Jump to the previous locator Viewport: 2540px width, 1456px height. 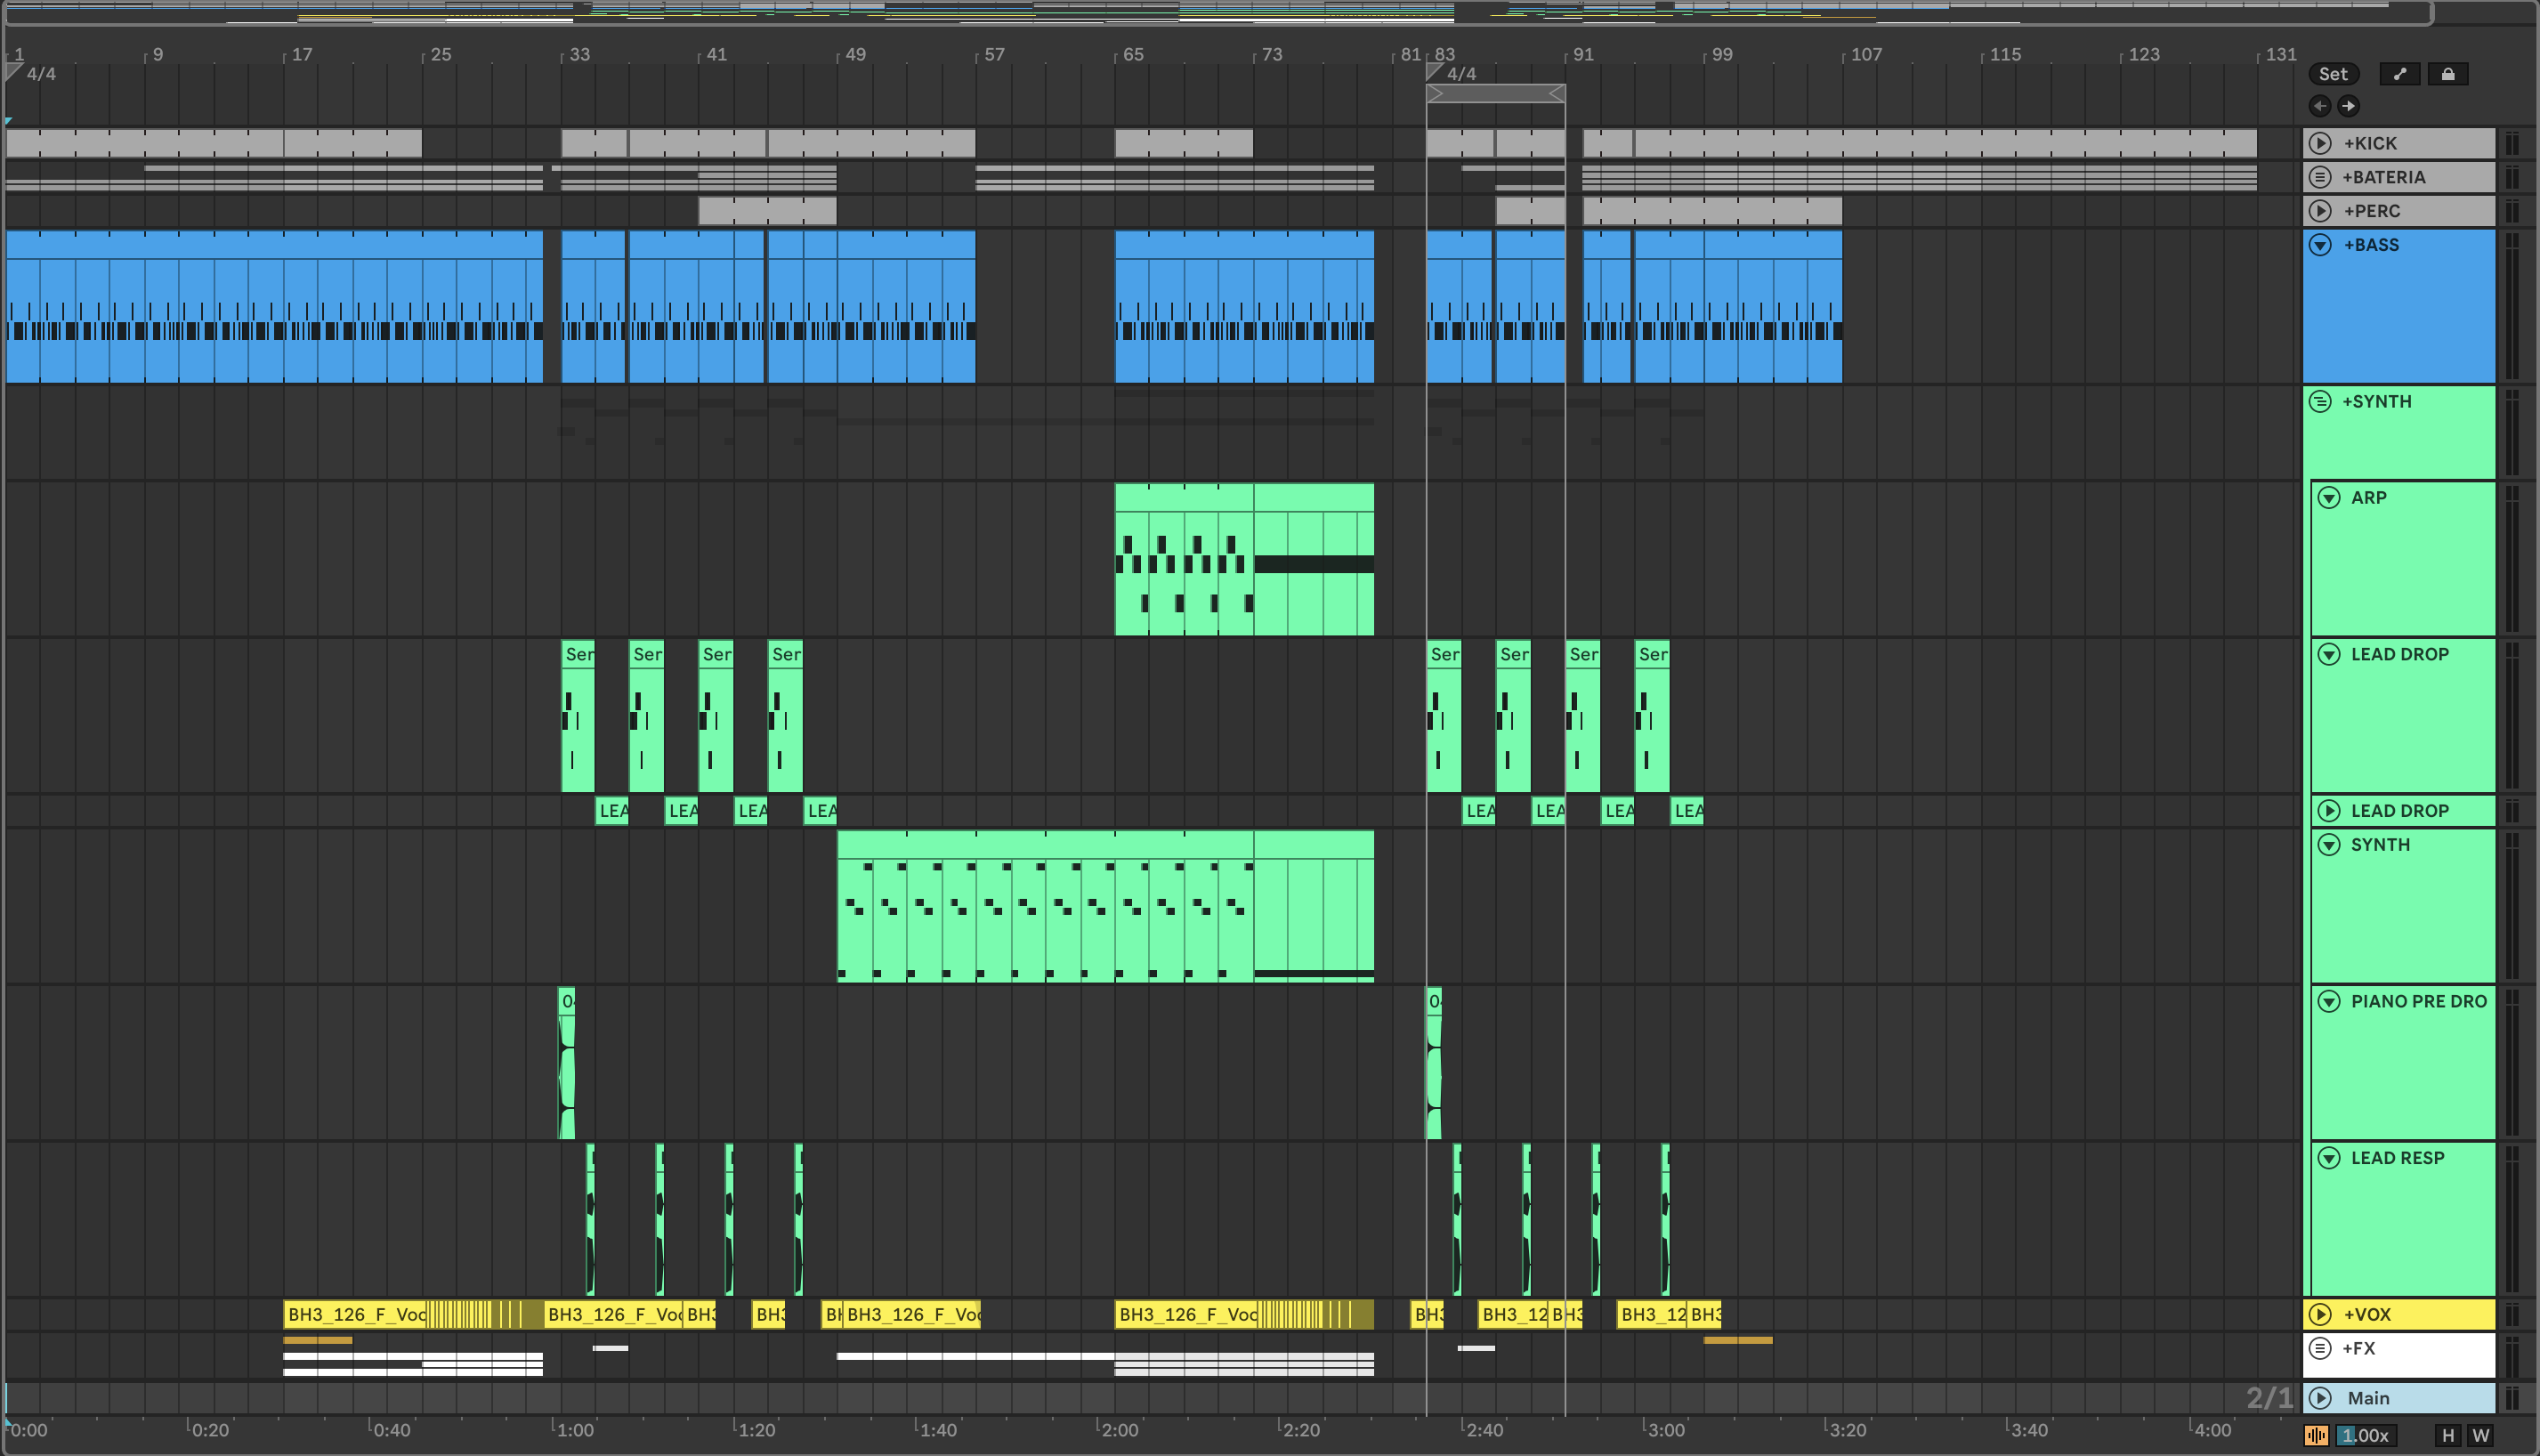tap(2320, 106)
